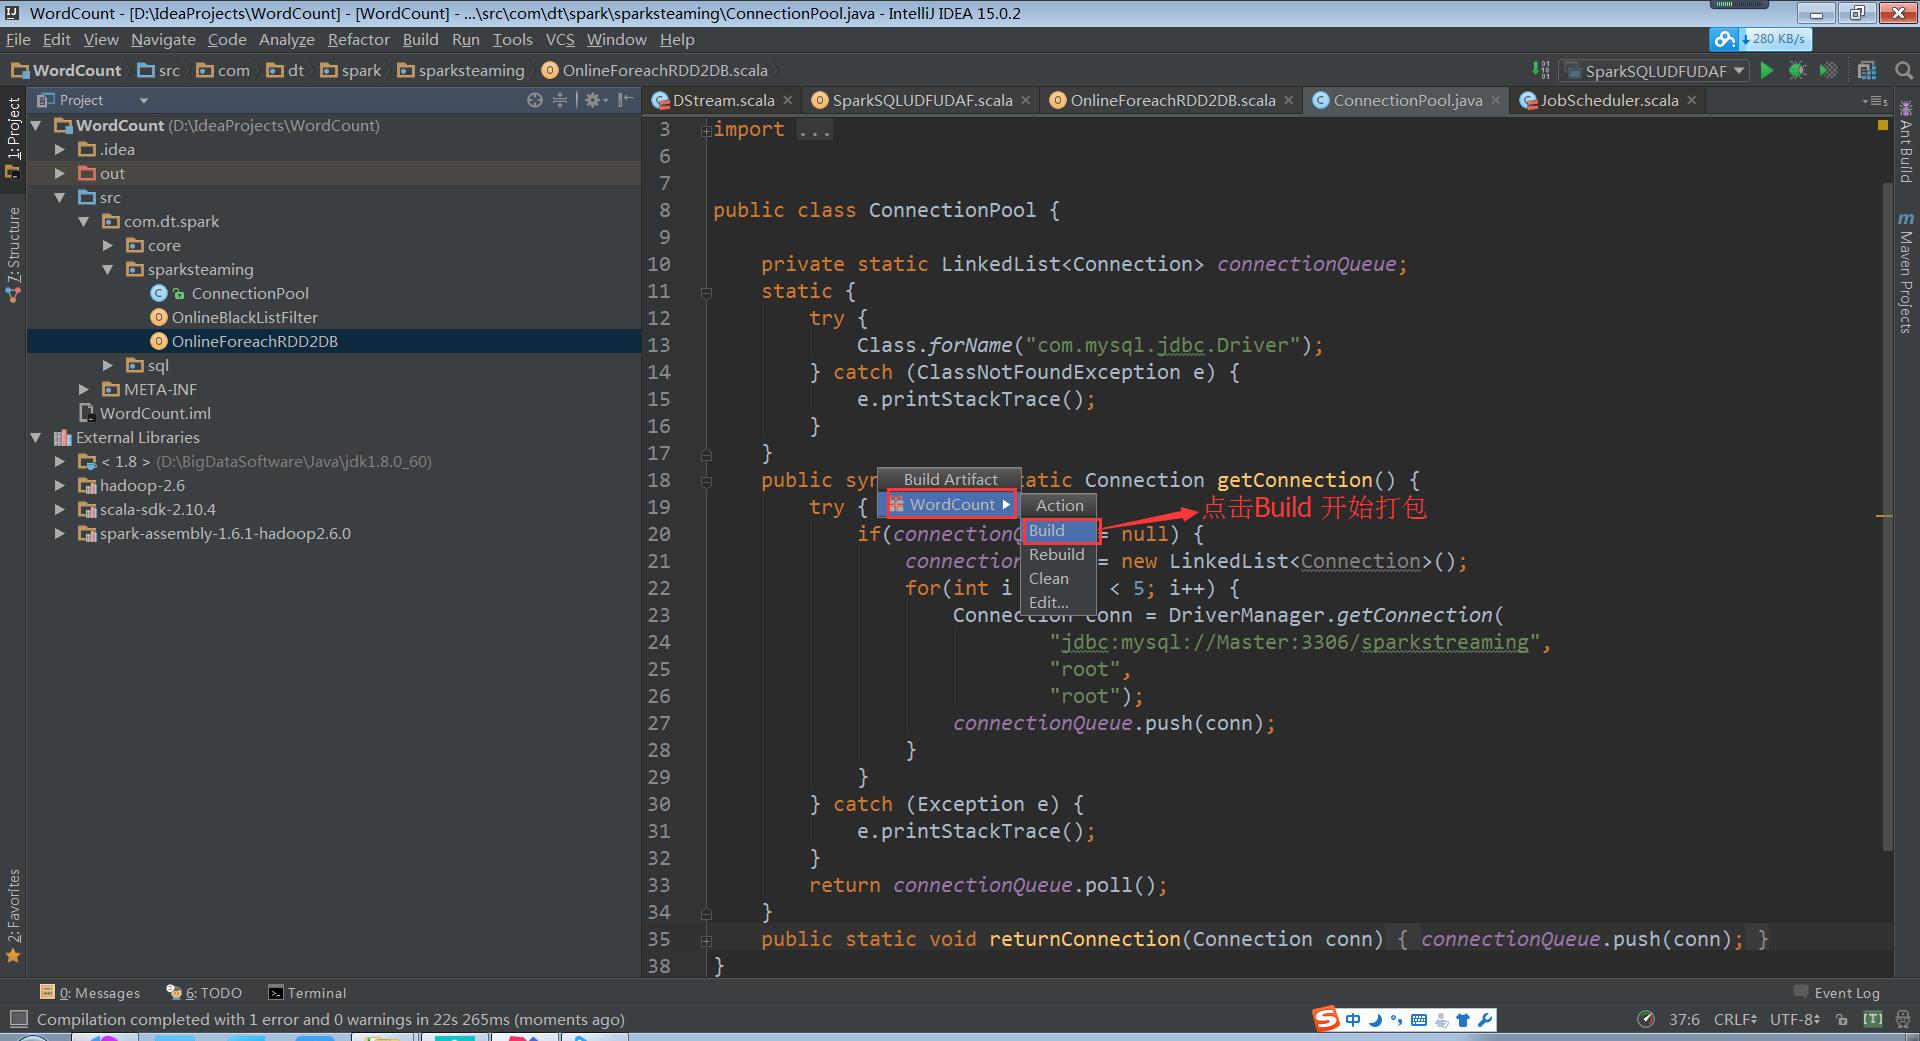Viewport: 1920px width, 1041px height.
Task: Open the Structure tool window tab
Action: point(13,255)
